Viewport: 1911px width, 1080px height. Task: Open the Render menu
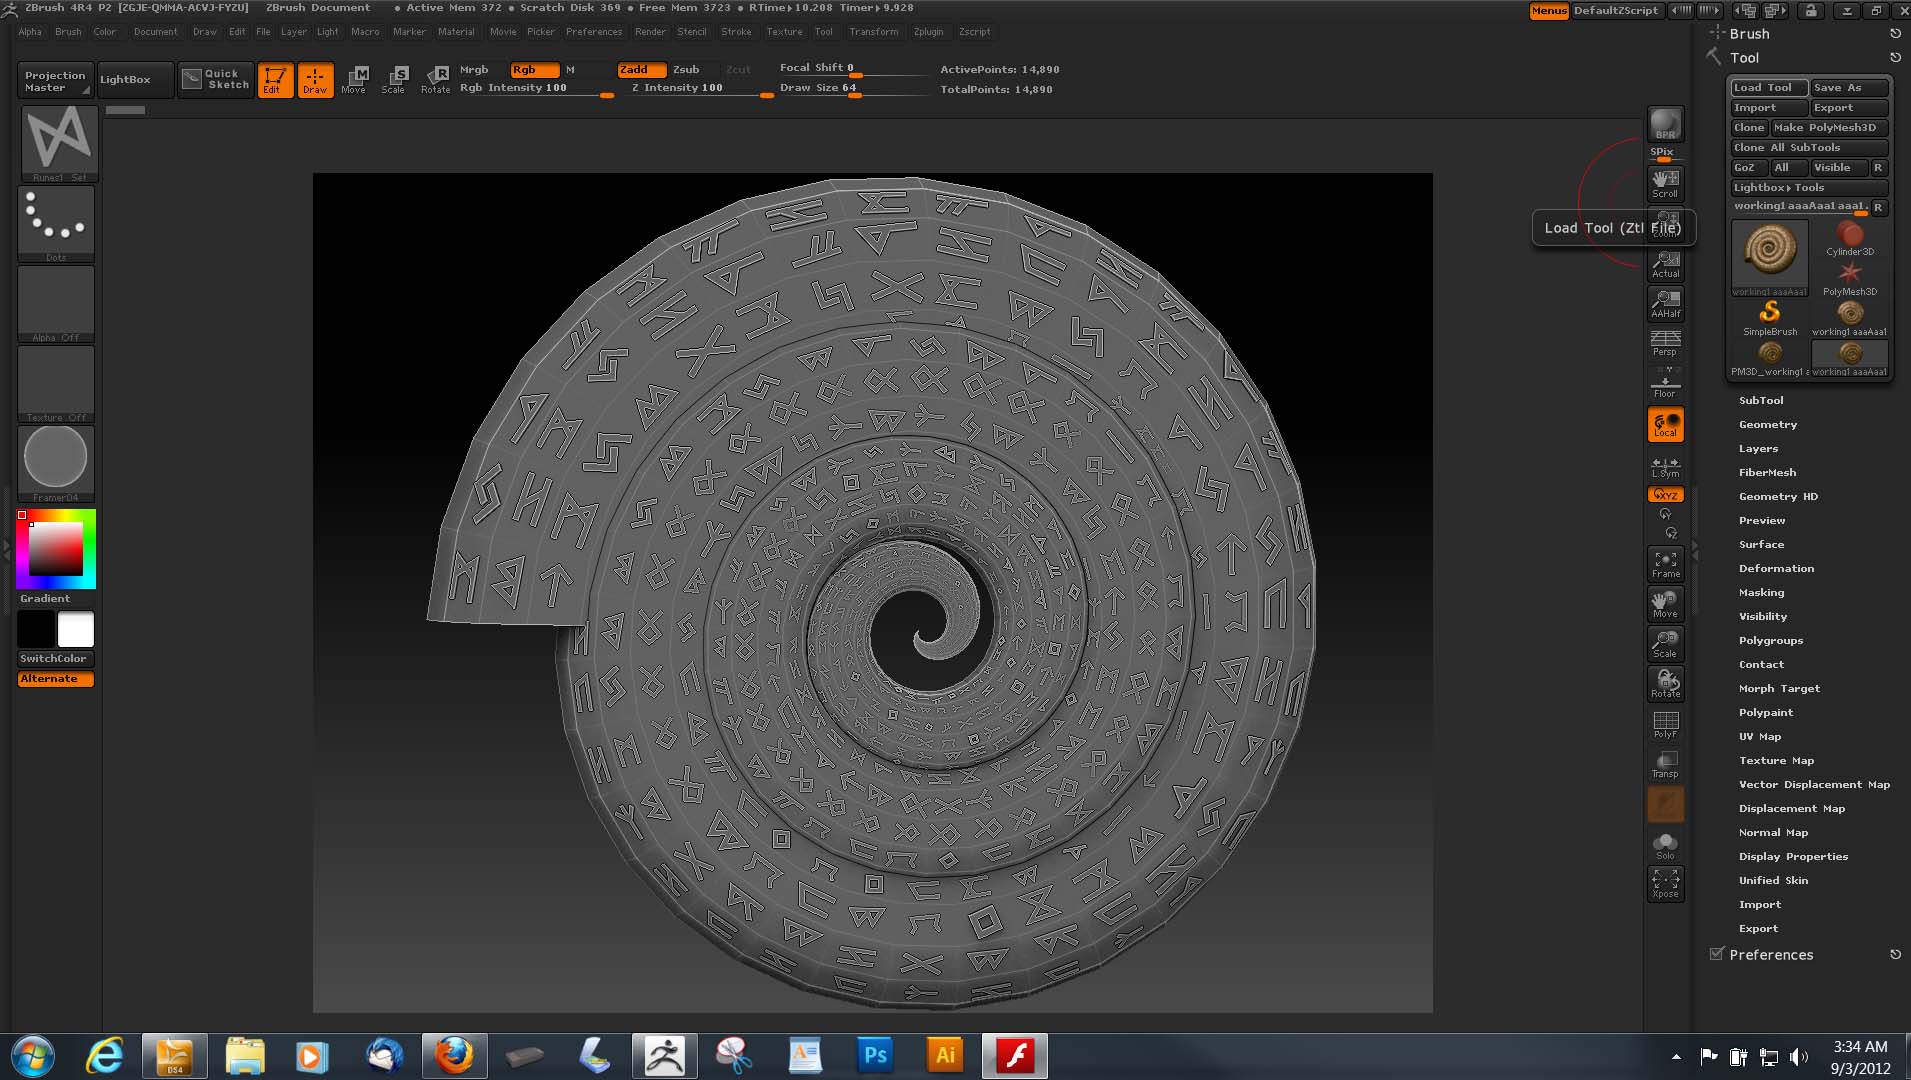pyautogui.click(x=650, y=32)
